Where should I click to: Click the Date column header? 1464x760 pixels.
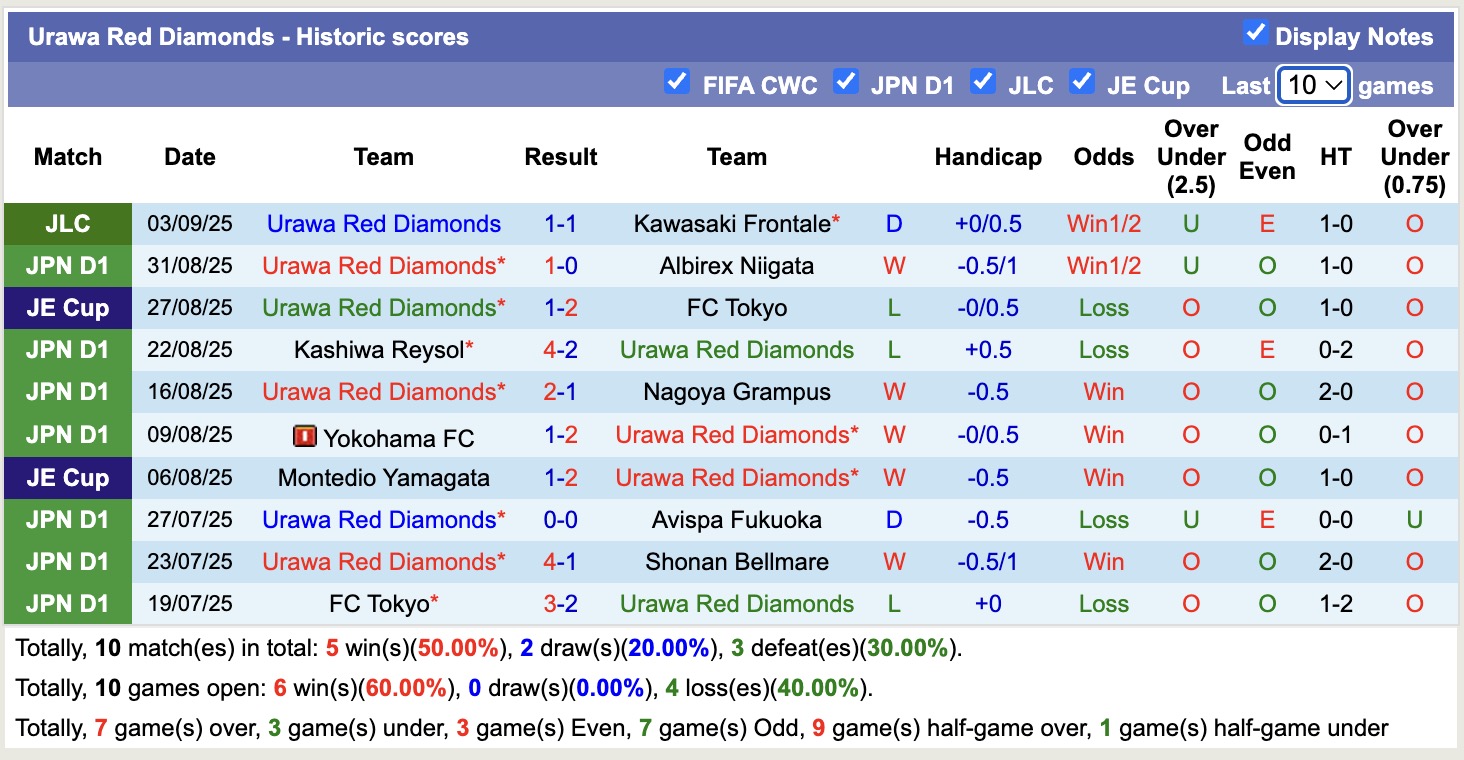(x=189, y=156)
